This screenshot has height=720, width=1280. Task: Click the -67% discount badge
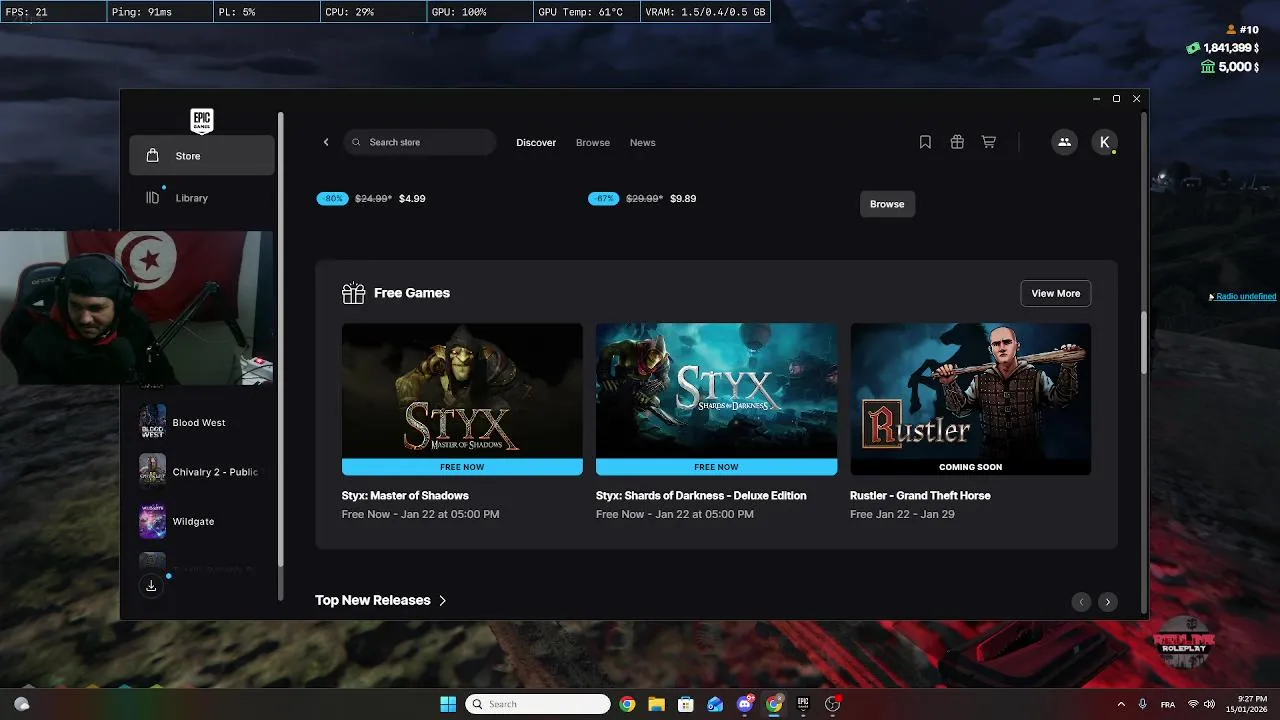[x=604, y=199]
